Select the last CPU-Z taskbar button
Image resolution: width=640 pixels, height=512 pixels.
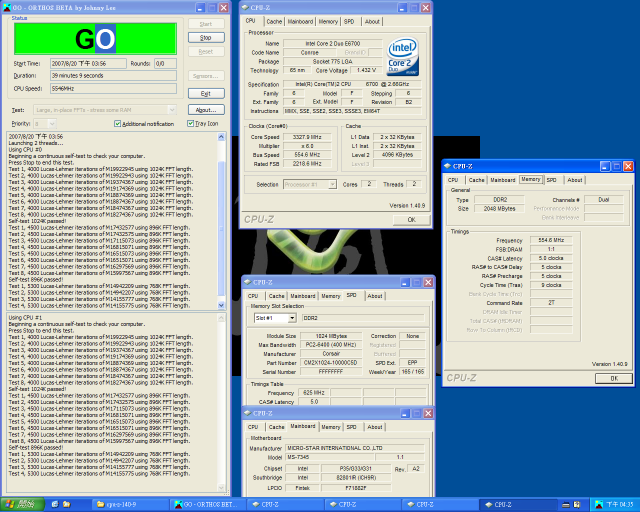pyautogui.click(x=518, y=505)
